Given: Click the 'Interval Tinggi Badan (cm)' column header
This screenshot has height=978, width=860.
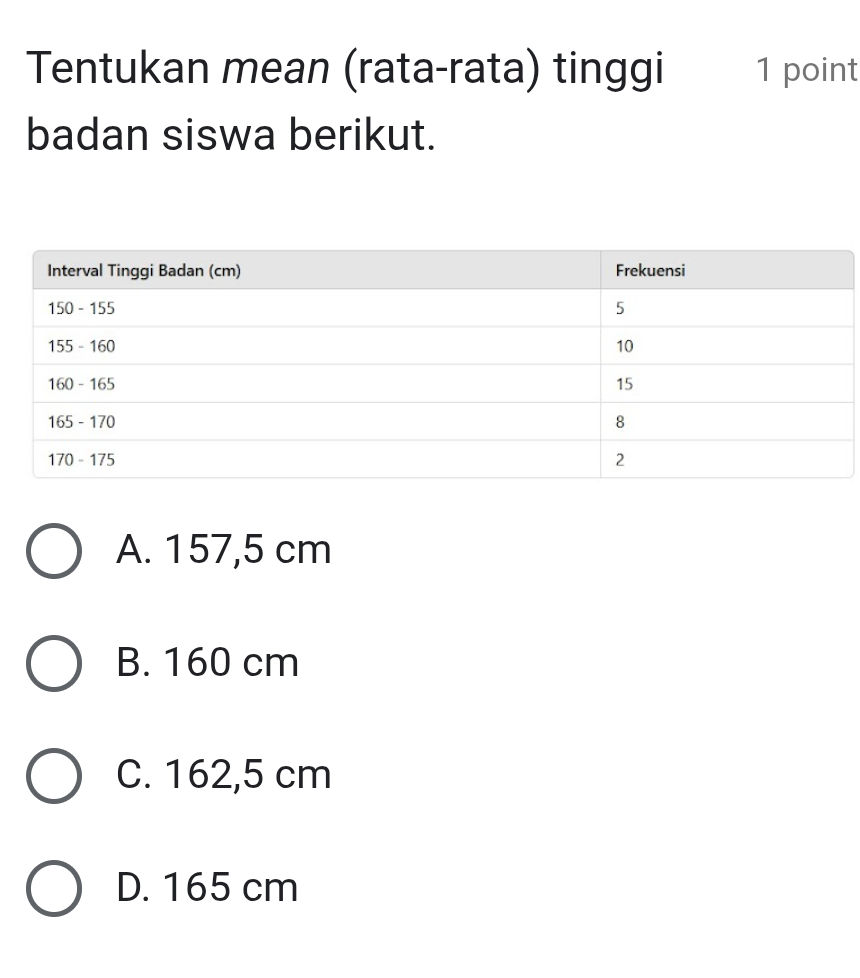Looking at the screenshot, I should point(143,270).
